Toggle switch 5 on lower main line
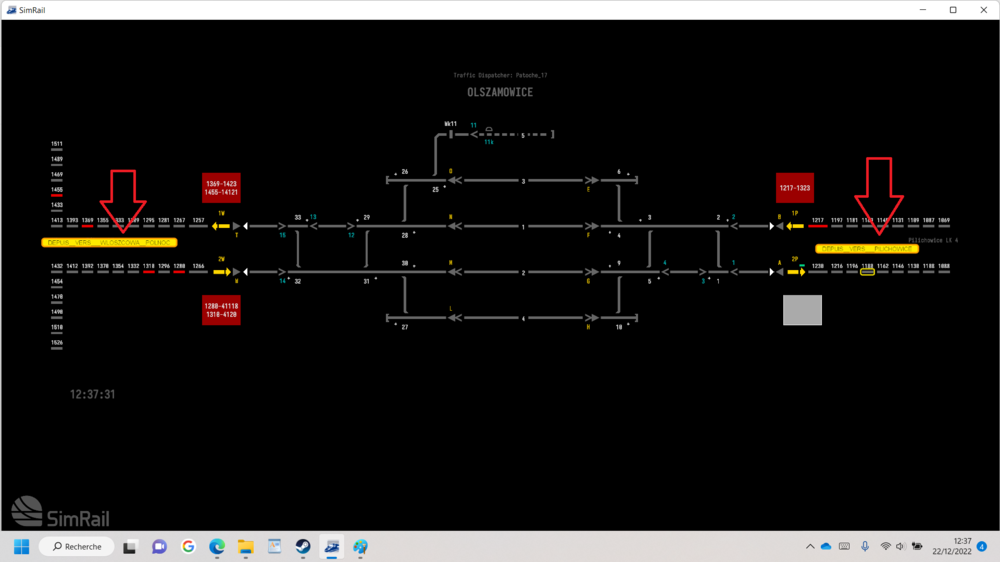Viewport: 1000px width, 562px height. (x=654, y=271)
